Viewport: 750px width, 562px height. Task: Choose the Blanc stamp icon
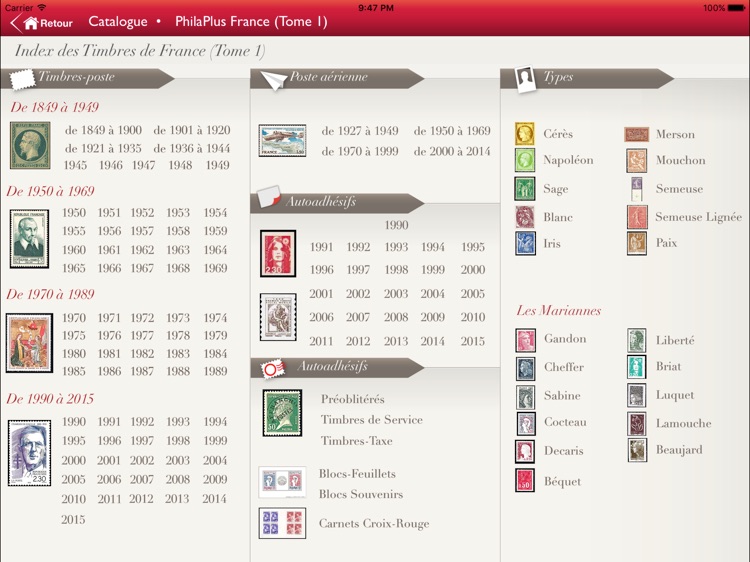(x=525, y=217)
